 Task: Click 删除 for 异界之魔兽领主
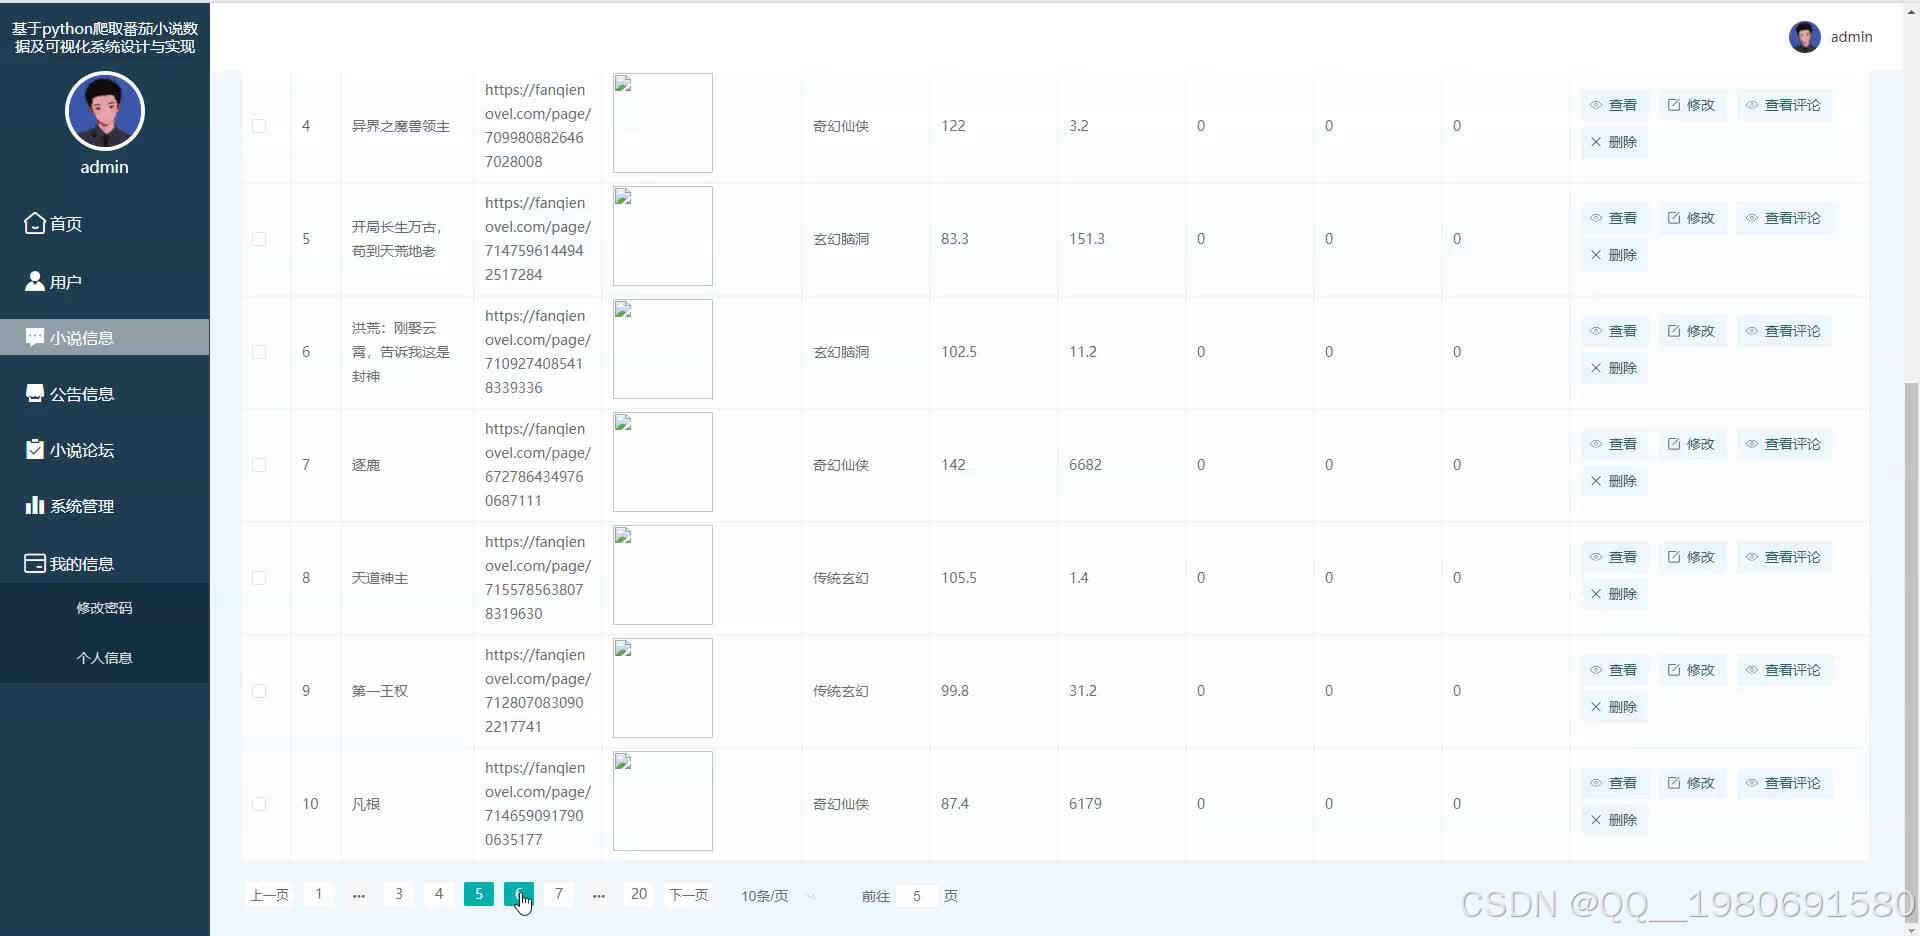[x=1614, y=142]
